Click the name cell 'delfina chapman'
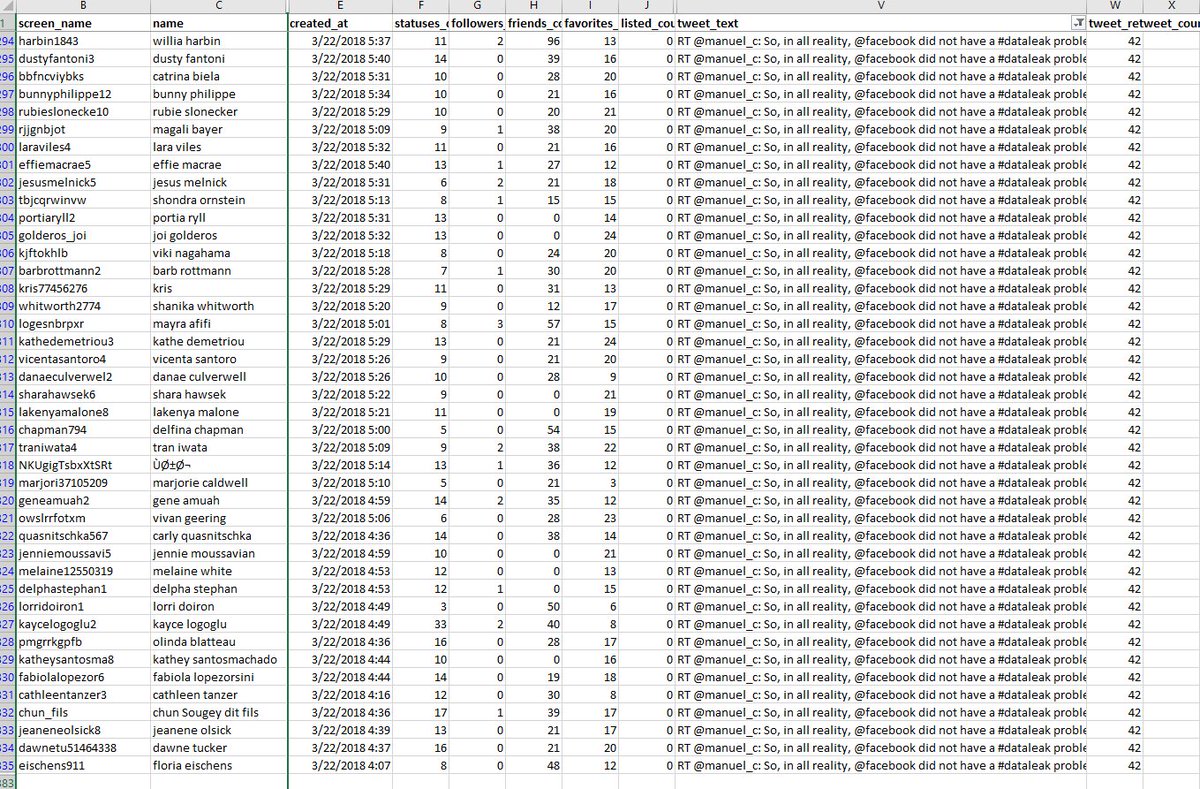Screen dimensions: 1200x789 coord(218,429)
